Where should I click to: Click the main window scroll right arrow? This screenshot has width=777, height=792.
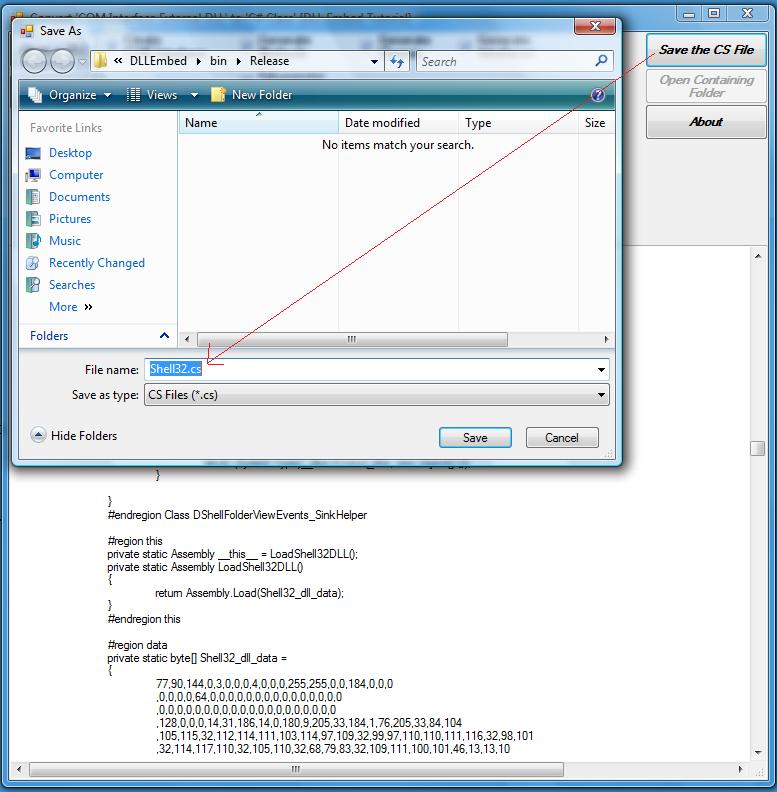[740, 769]
